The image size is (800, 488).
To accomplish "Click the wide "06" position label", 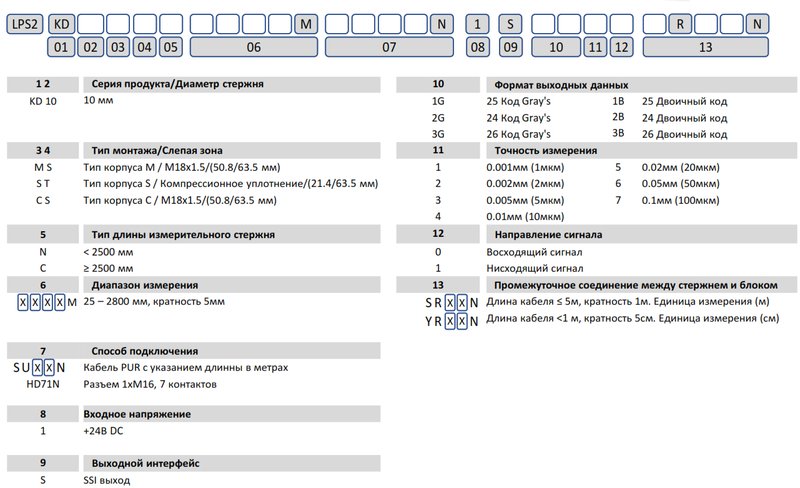I will coord(254,47).
